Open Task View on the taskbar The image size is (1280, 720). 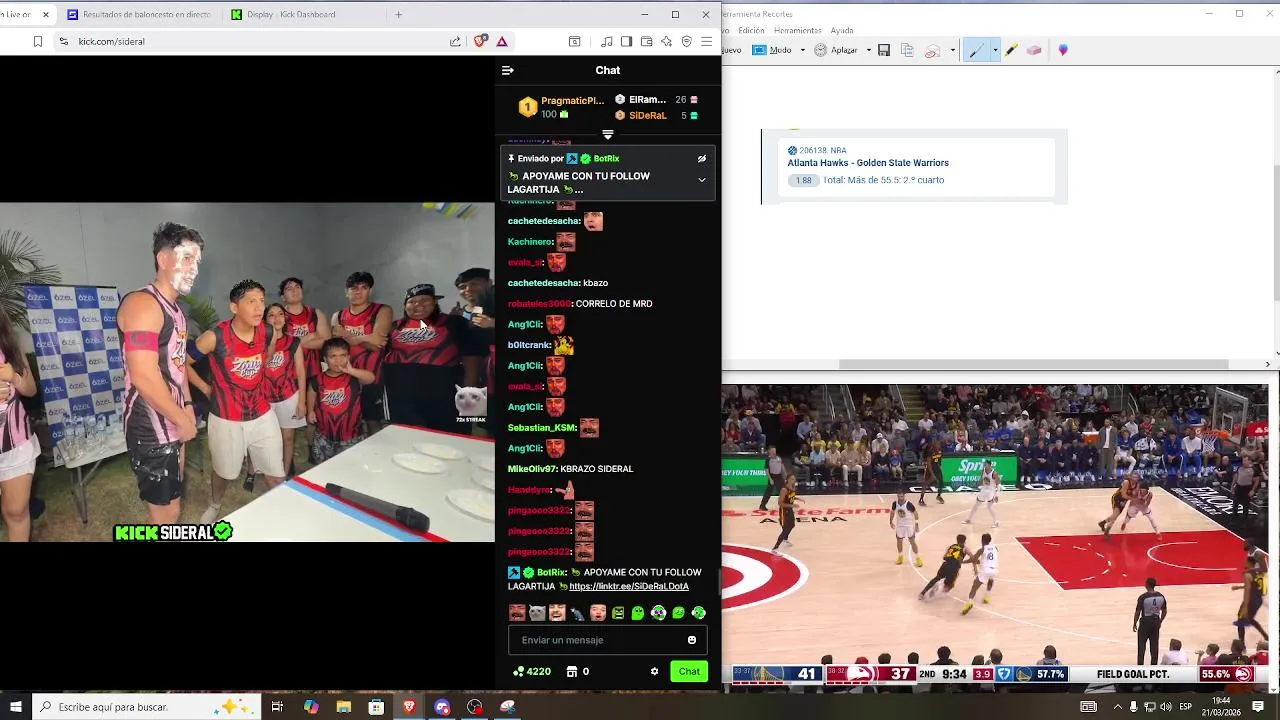coord(277,707)
